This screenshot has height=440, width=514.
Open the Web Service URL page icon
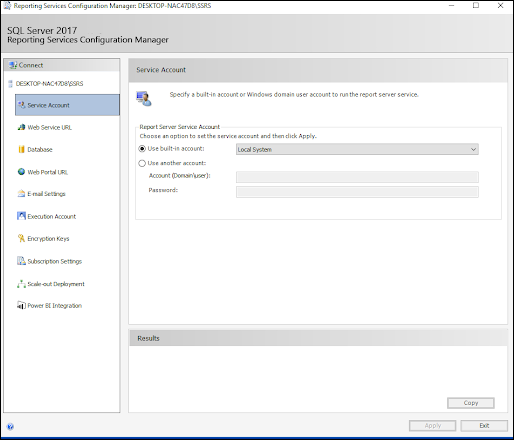tap(21, 127)
